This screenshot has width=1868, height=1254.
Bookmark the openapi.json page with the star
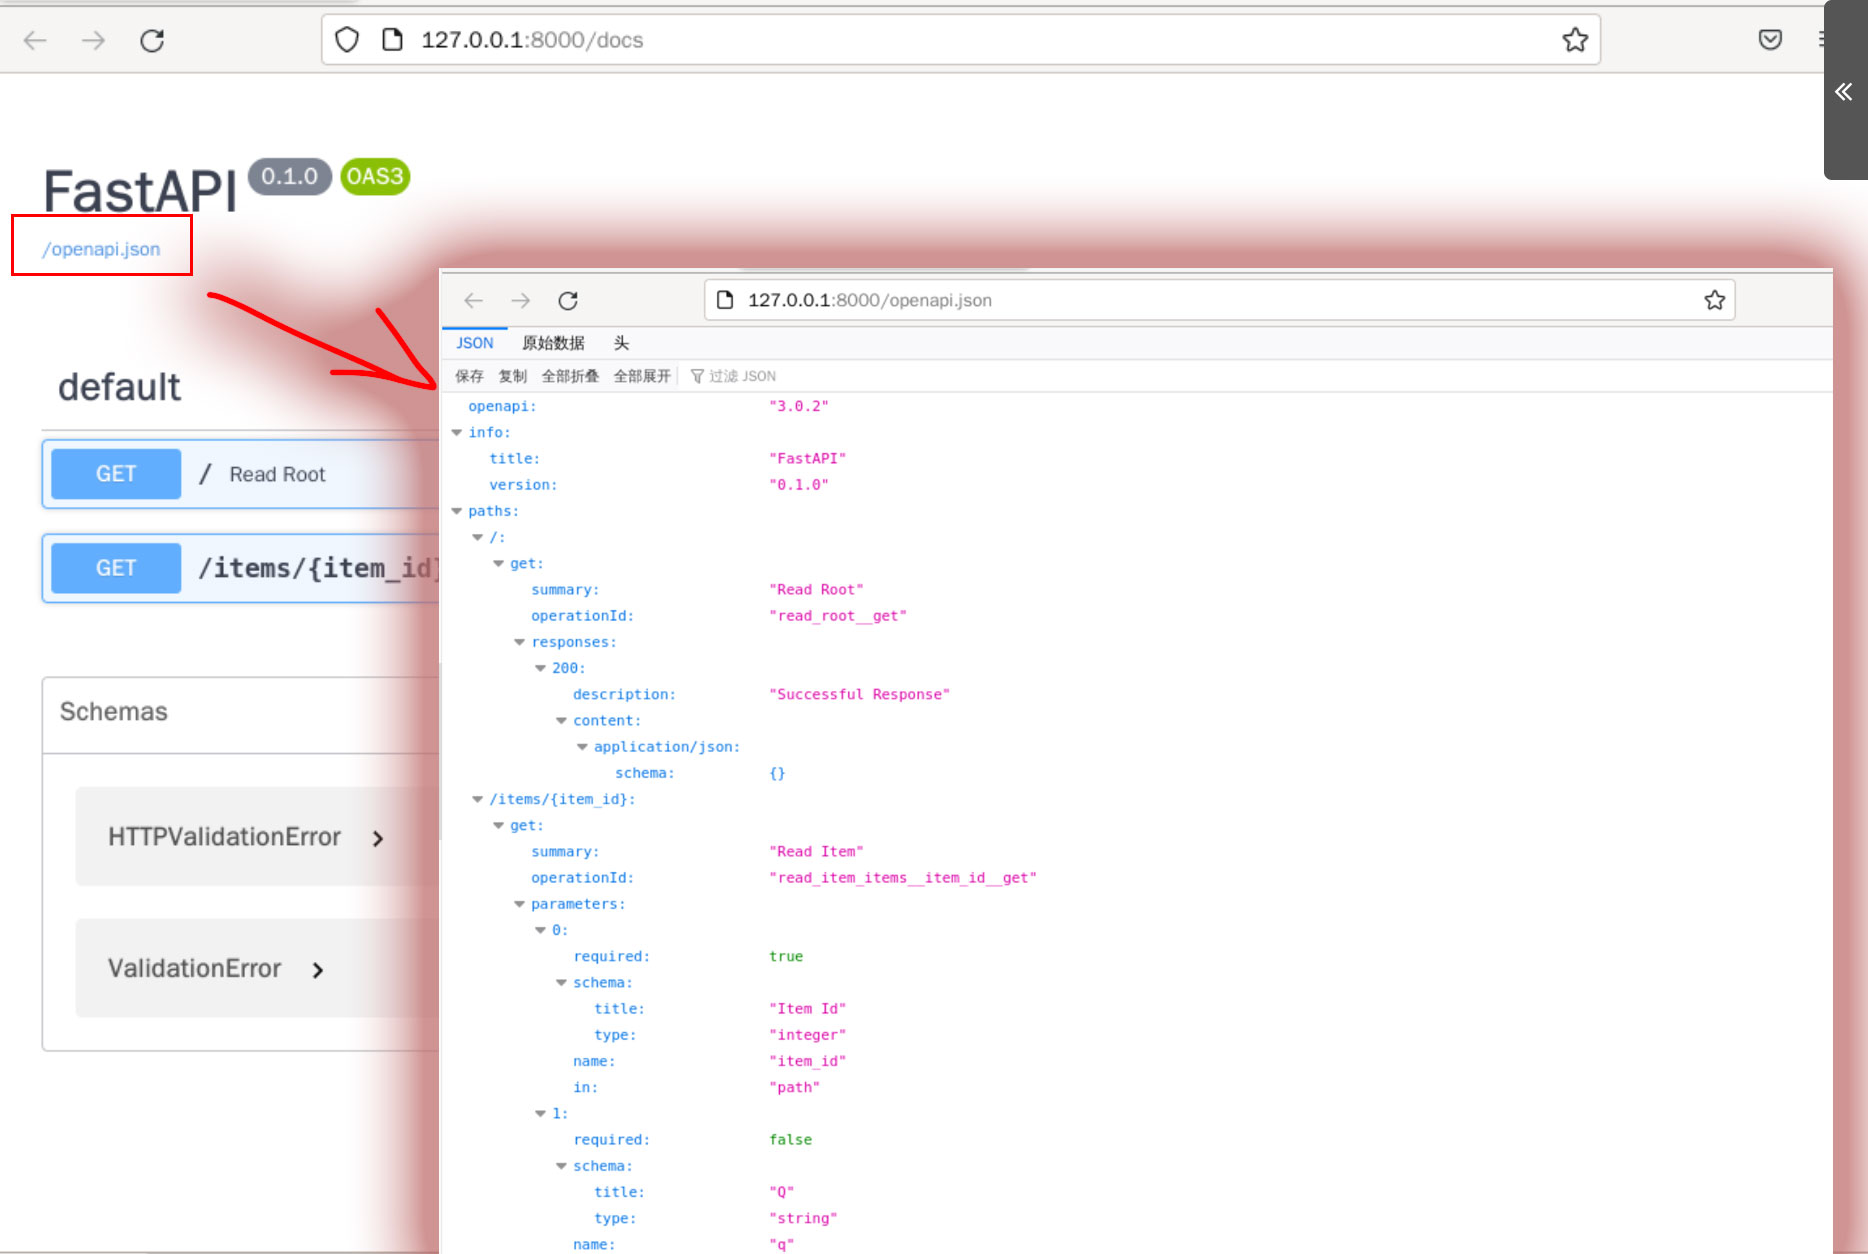pos(1715,300)
